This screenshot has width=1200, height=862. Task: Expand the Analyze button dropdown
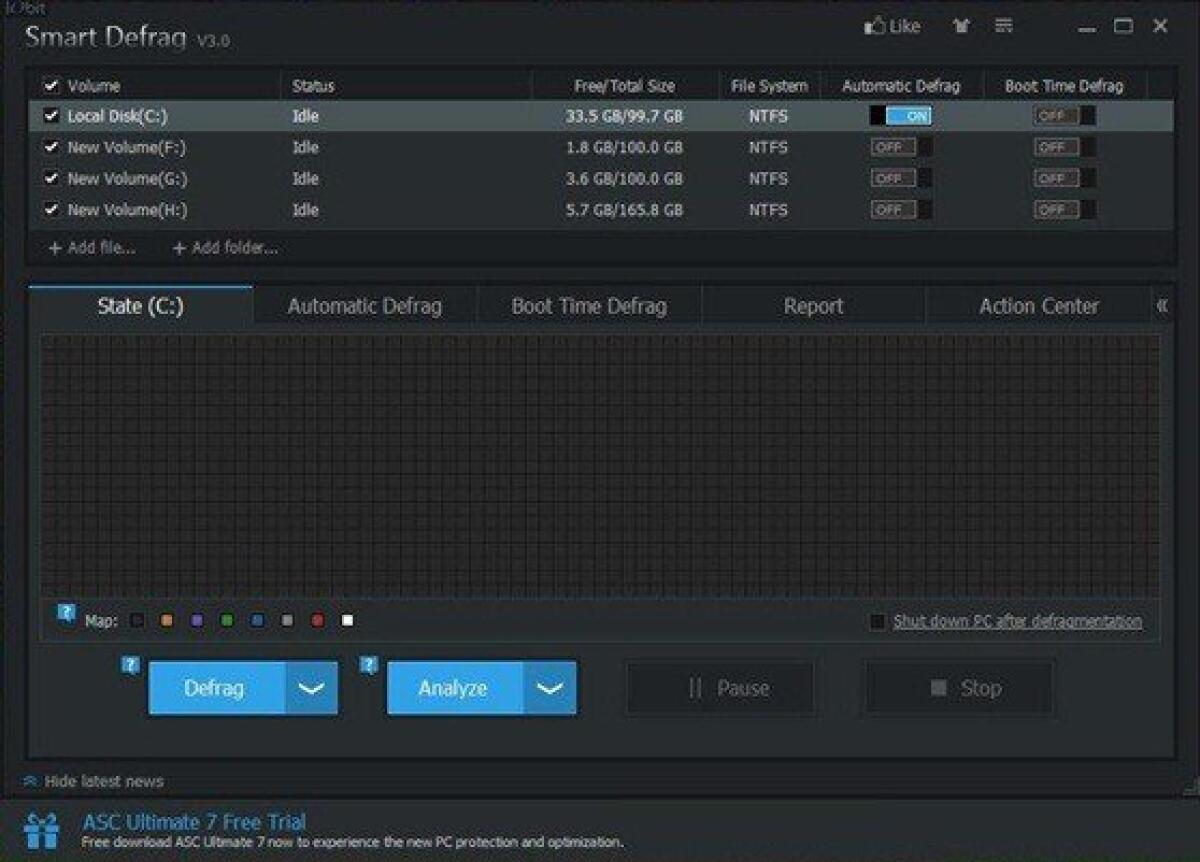pos(551,687)
